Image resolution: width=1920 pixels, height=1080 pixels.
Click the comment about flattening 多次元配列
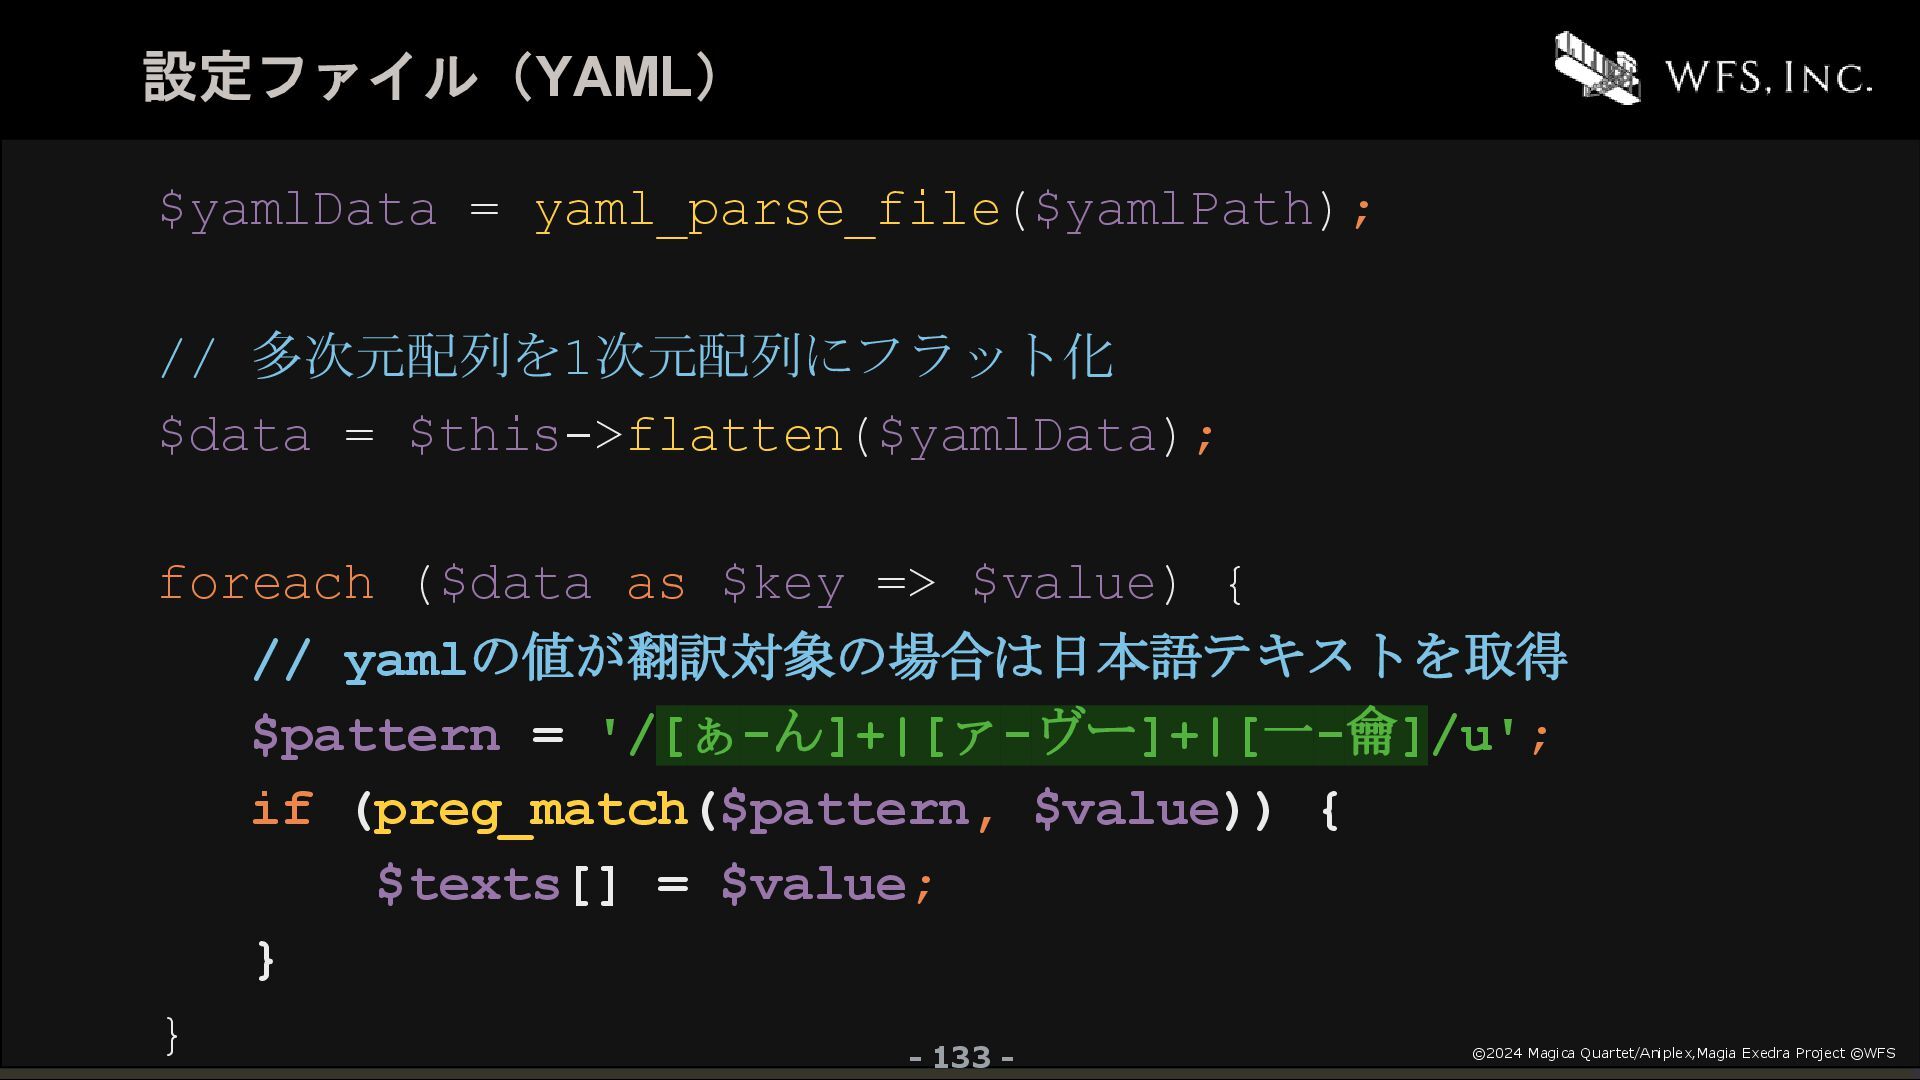coord(637,356)
